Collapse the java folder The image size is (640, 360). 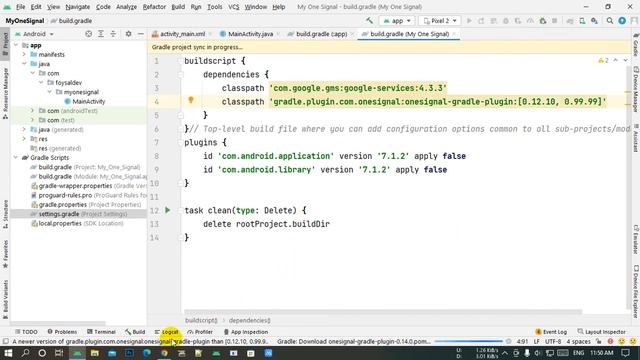point(24,64)
